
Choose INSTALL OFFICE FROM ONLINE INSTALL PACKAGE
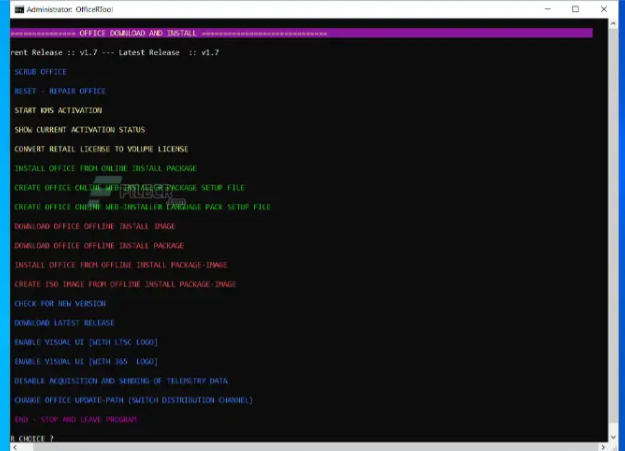[x=106, y=168]
